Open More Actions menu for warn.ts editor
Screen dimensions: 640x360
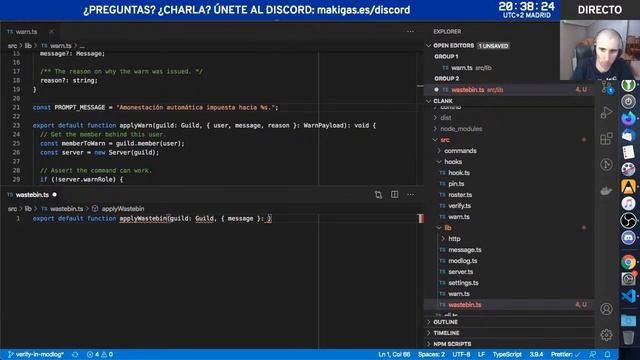point(410,31)
